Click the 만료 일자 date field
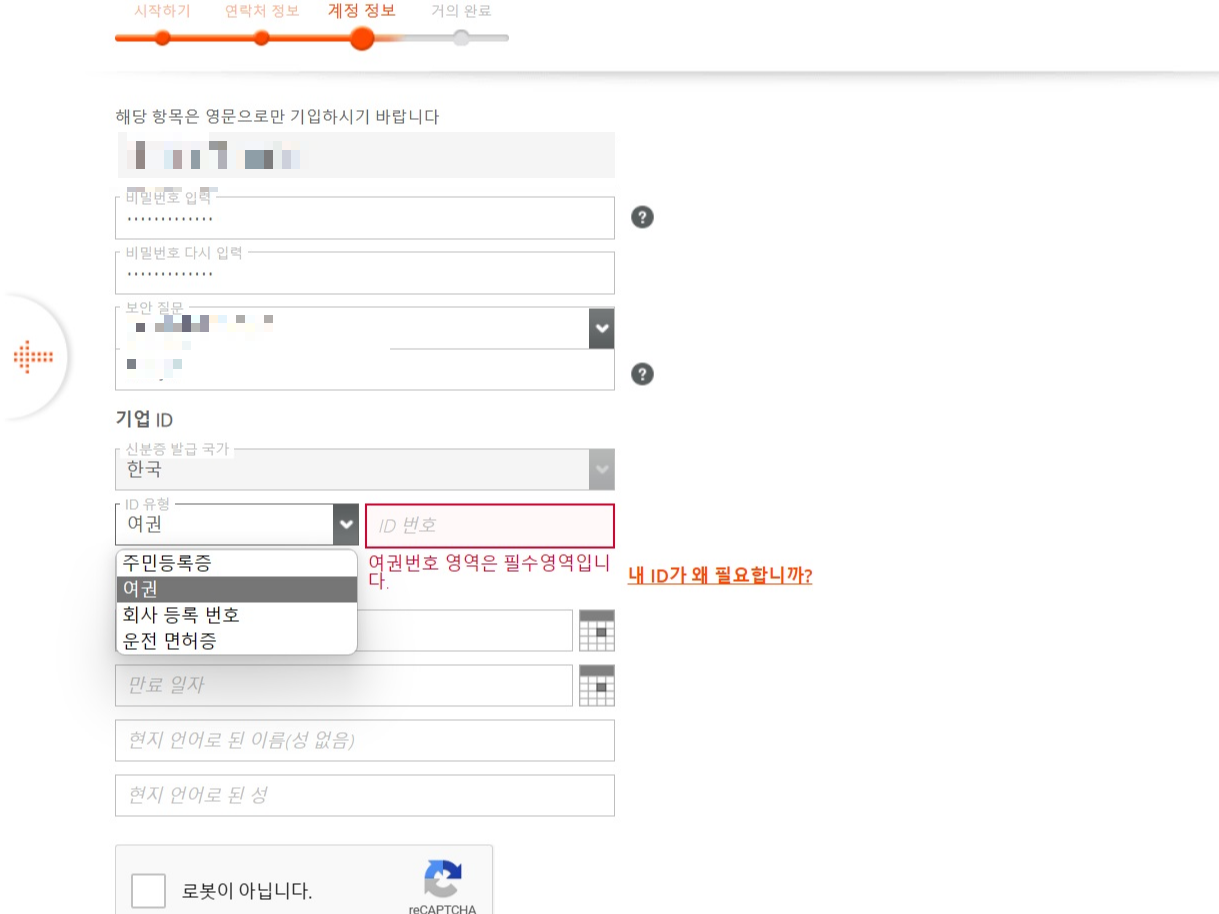 point(344,685)
